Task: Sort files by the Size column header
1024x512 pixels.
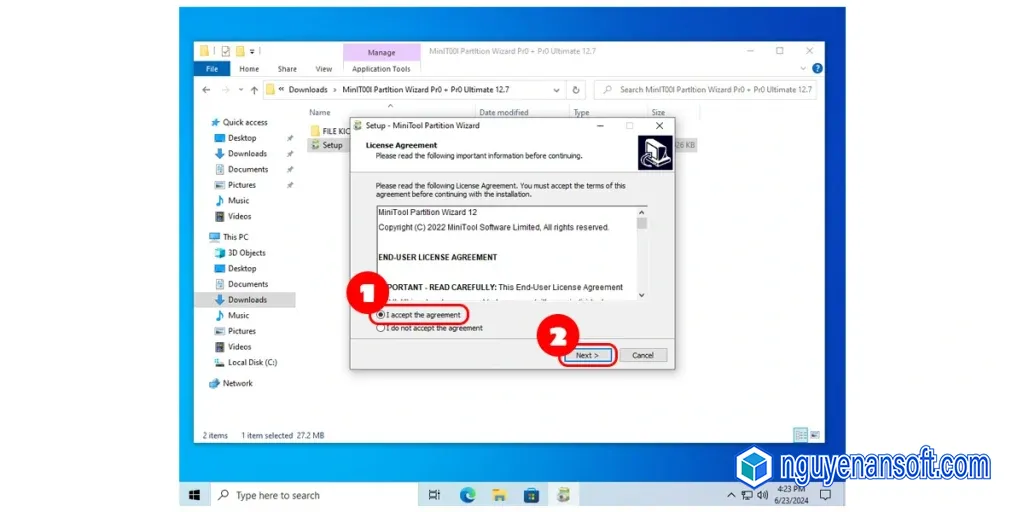Action: click(x=658, y=112)
